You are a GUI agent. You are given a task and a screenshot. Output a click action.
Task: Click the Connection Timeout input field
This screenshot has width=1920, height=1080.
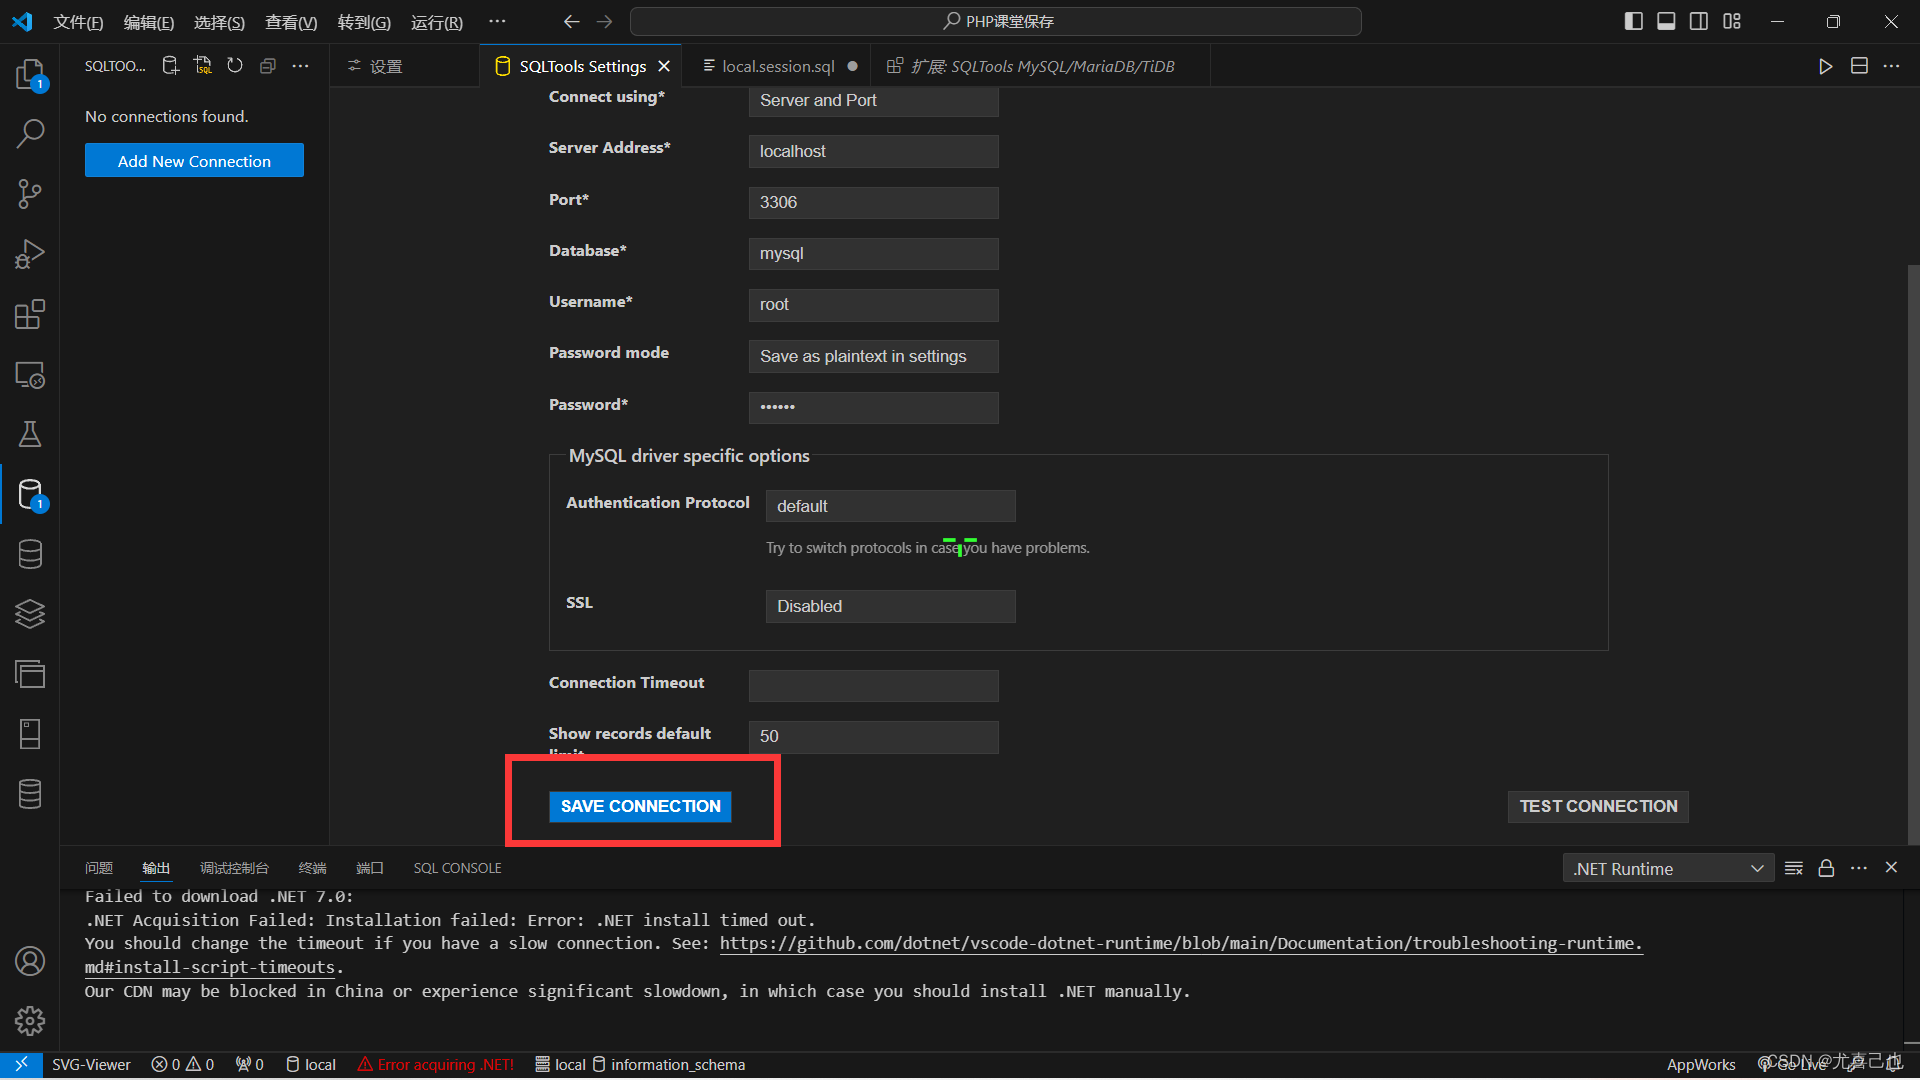873,685
